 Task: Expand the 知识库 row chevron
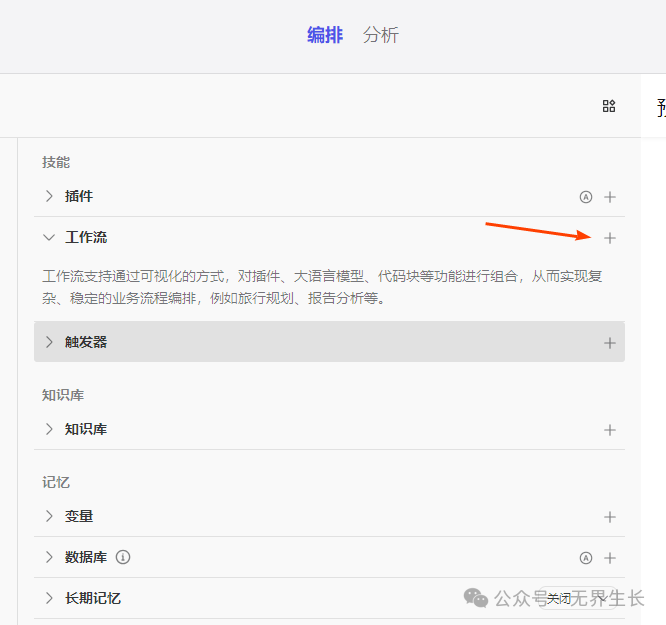49,429
